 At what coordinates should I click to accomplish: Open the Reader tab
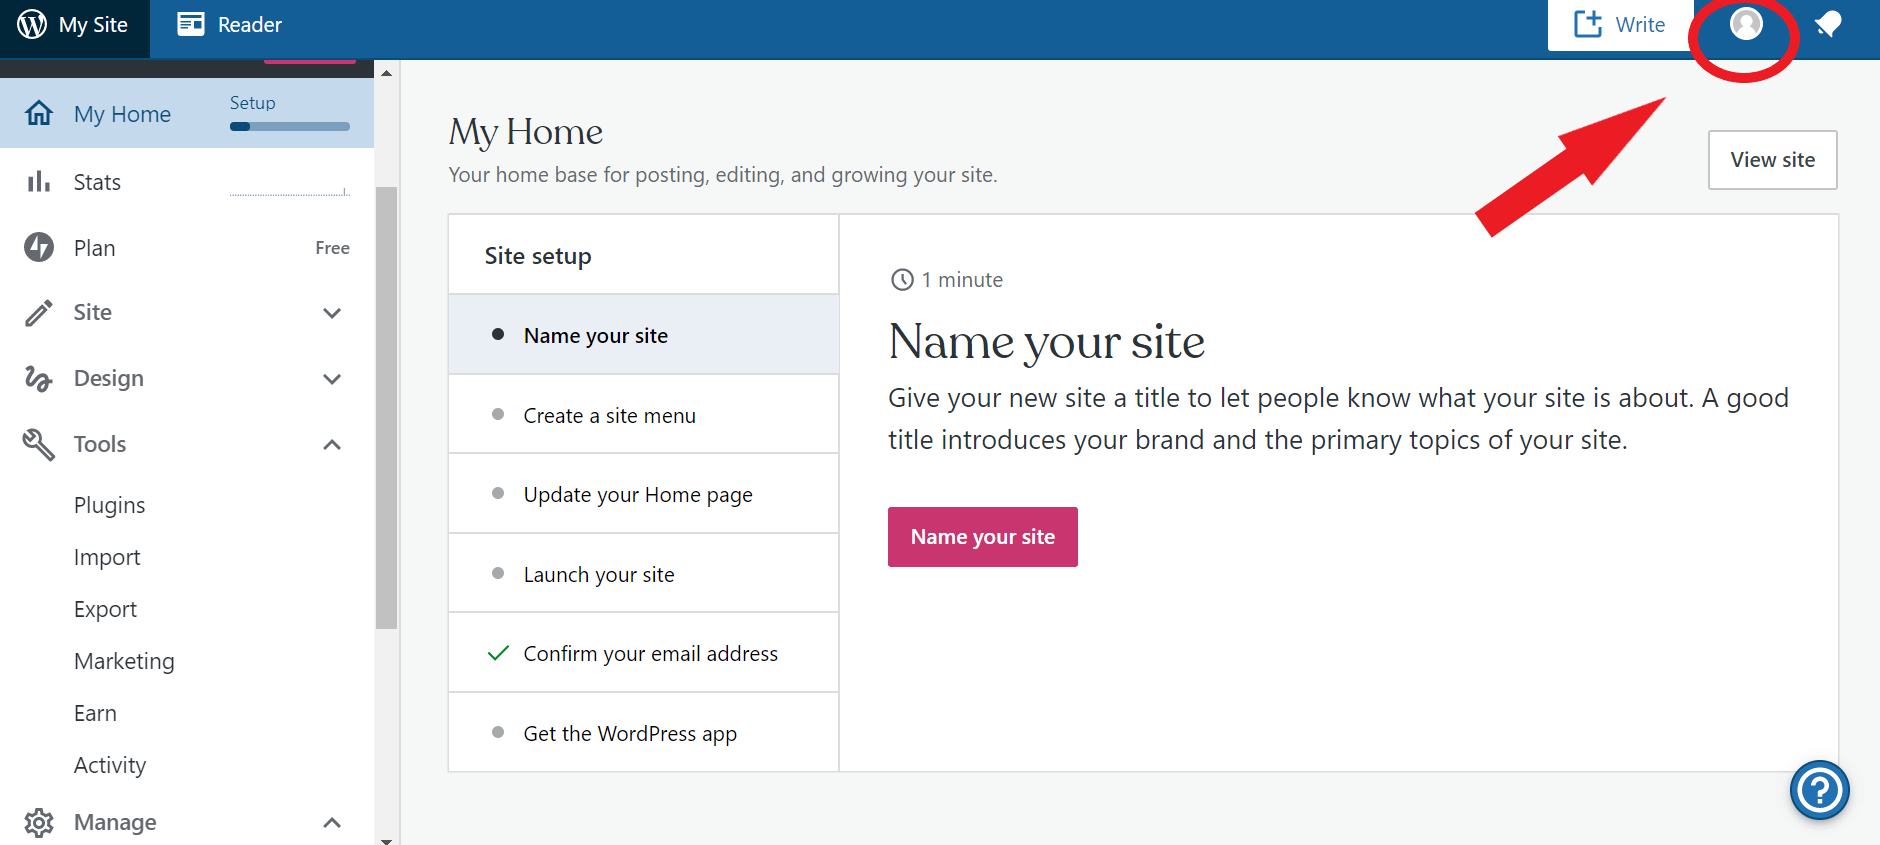click(x=229, y=24)
